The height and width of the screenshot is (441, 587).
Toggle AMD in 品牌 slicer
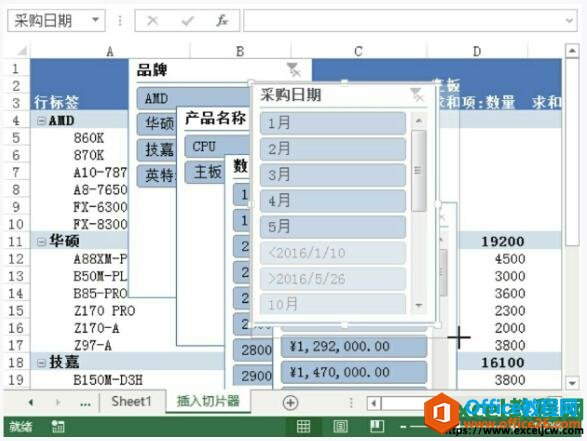[194, 99]
